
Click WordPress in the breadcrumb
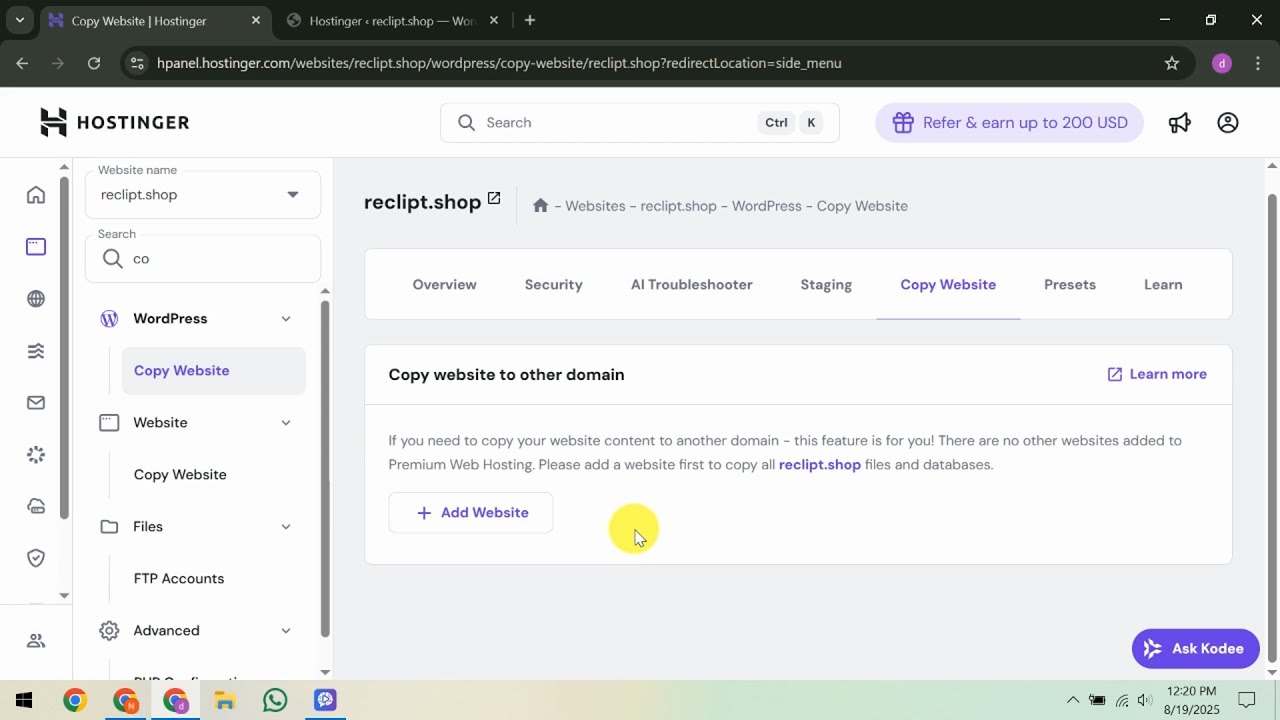pos(766,206)
